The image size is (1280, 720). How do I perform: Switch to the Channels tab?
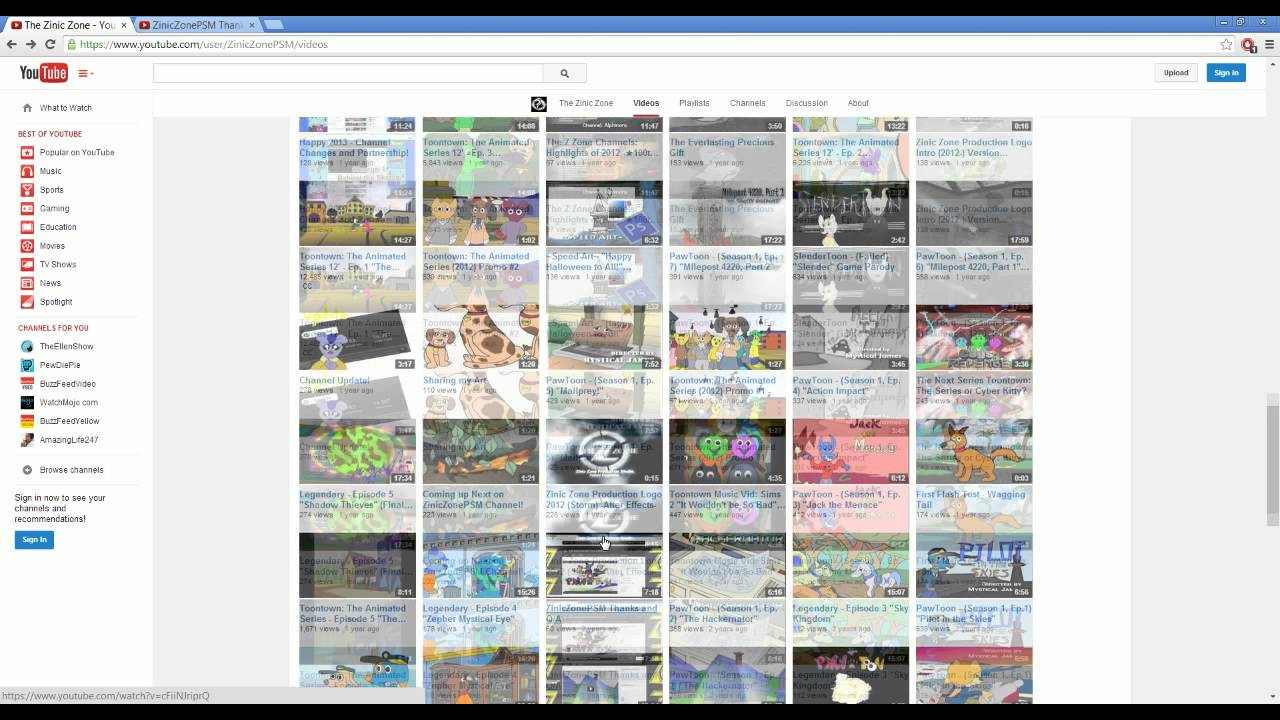[x=747, y=103]
